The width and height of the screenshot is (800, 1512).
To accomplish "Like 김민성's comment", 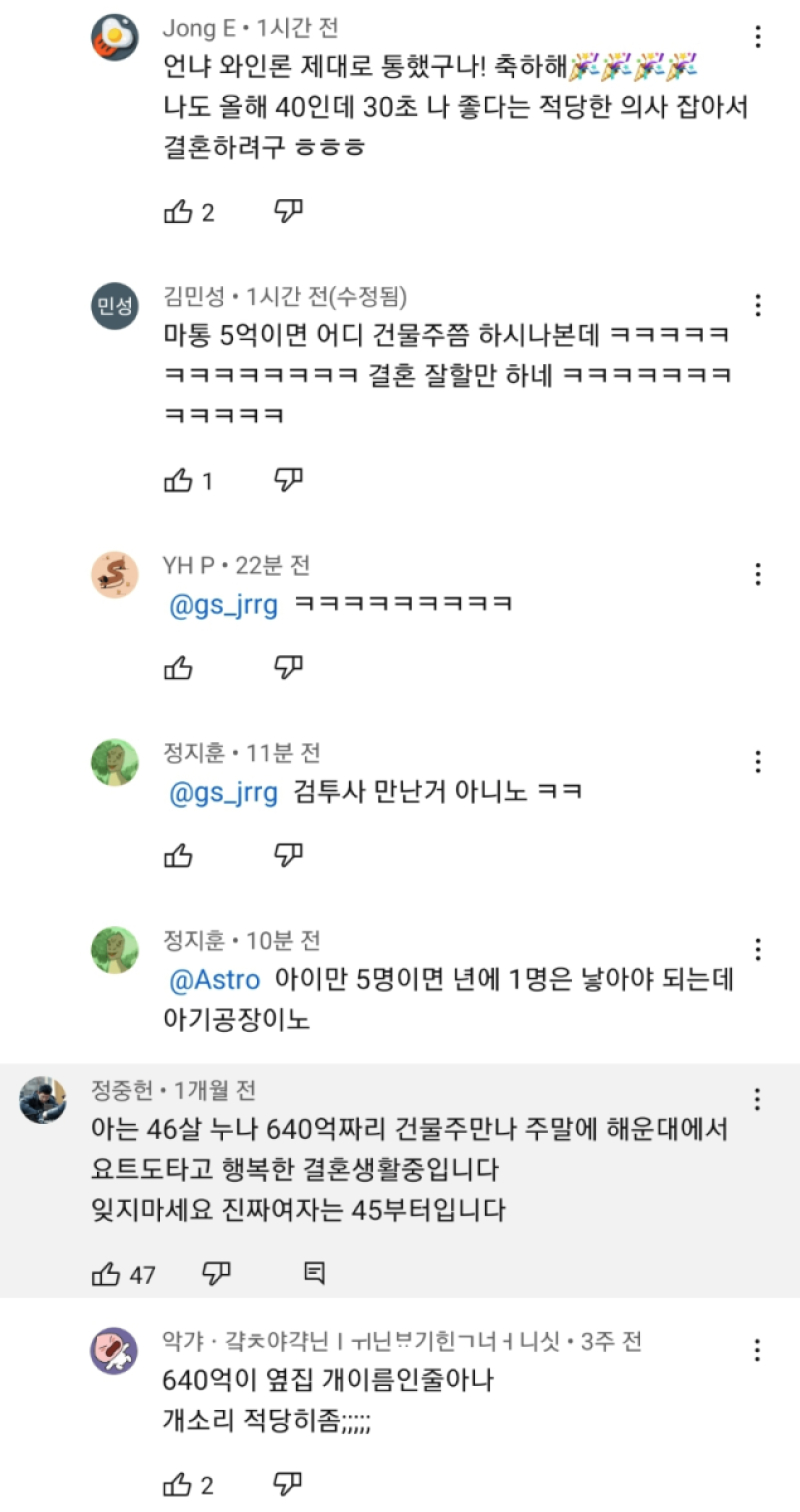I will tap(178, 481).
